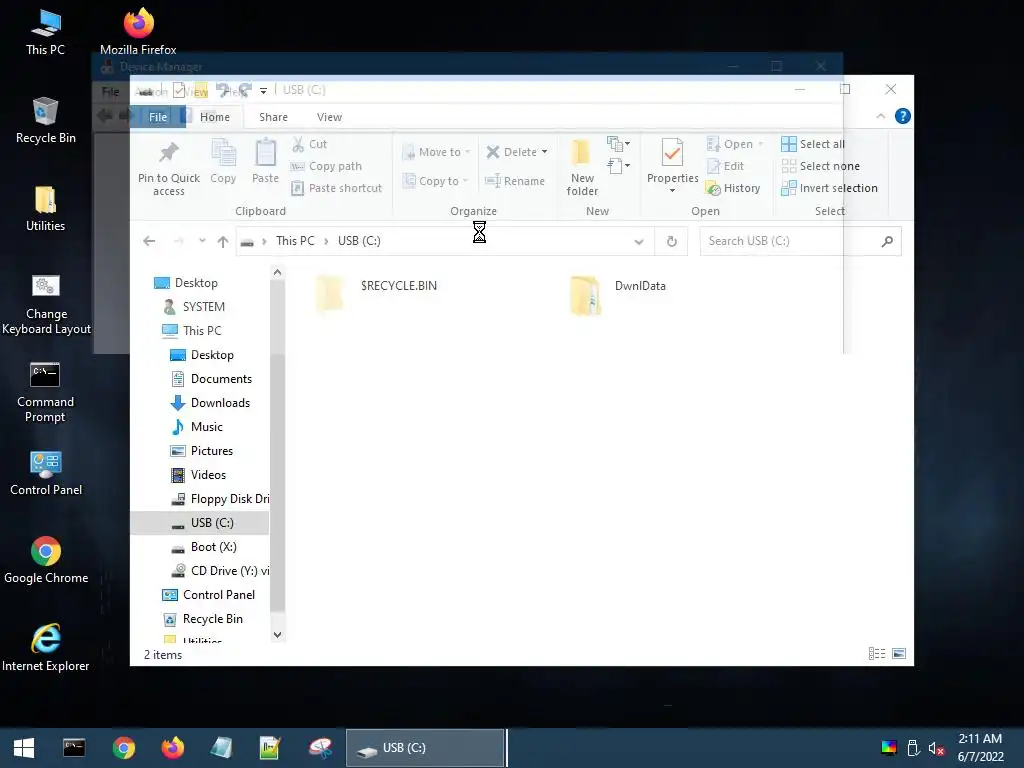Image resolution: width=1024 pixels, height=768 pixels.
Task: Click Change Keyboard Layout desktop icon
Action: (x=46, y=304)
